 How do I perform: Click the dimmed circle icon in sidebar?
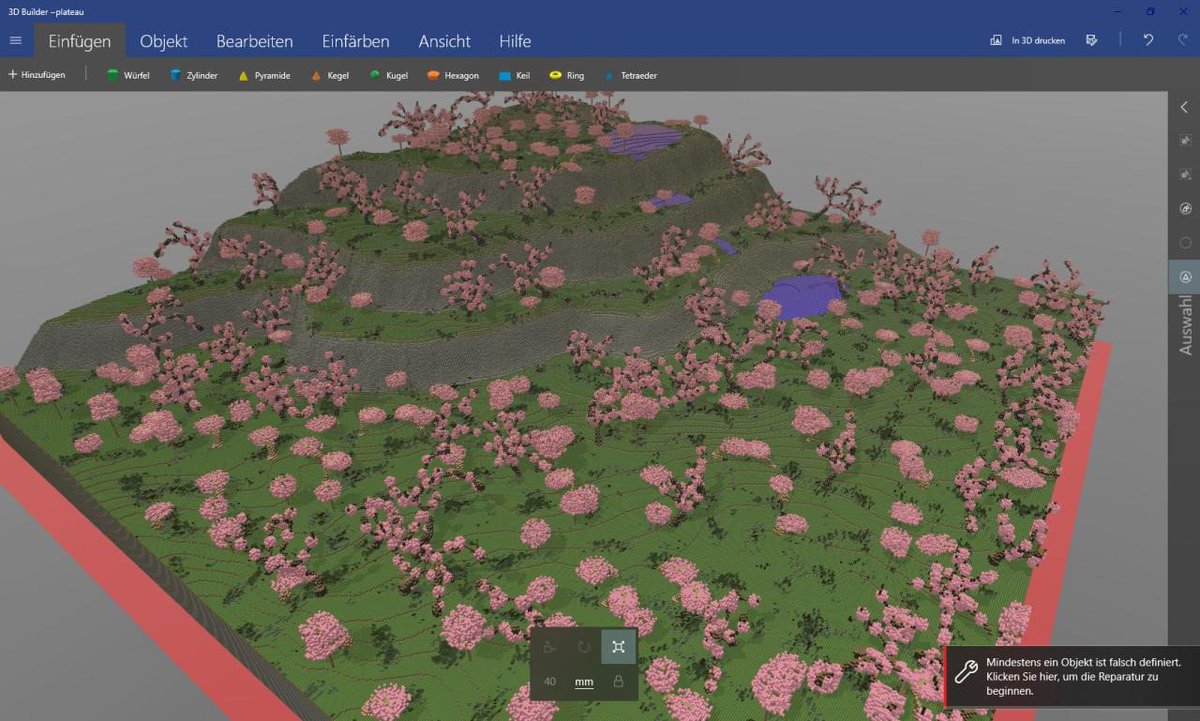(1185, 242)
